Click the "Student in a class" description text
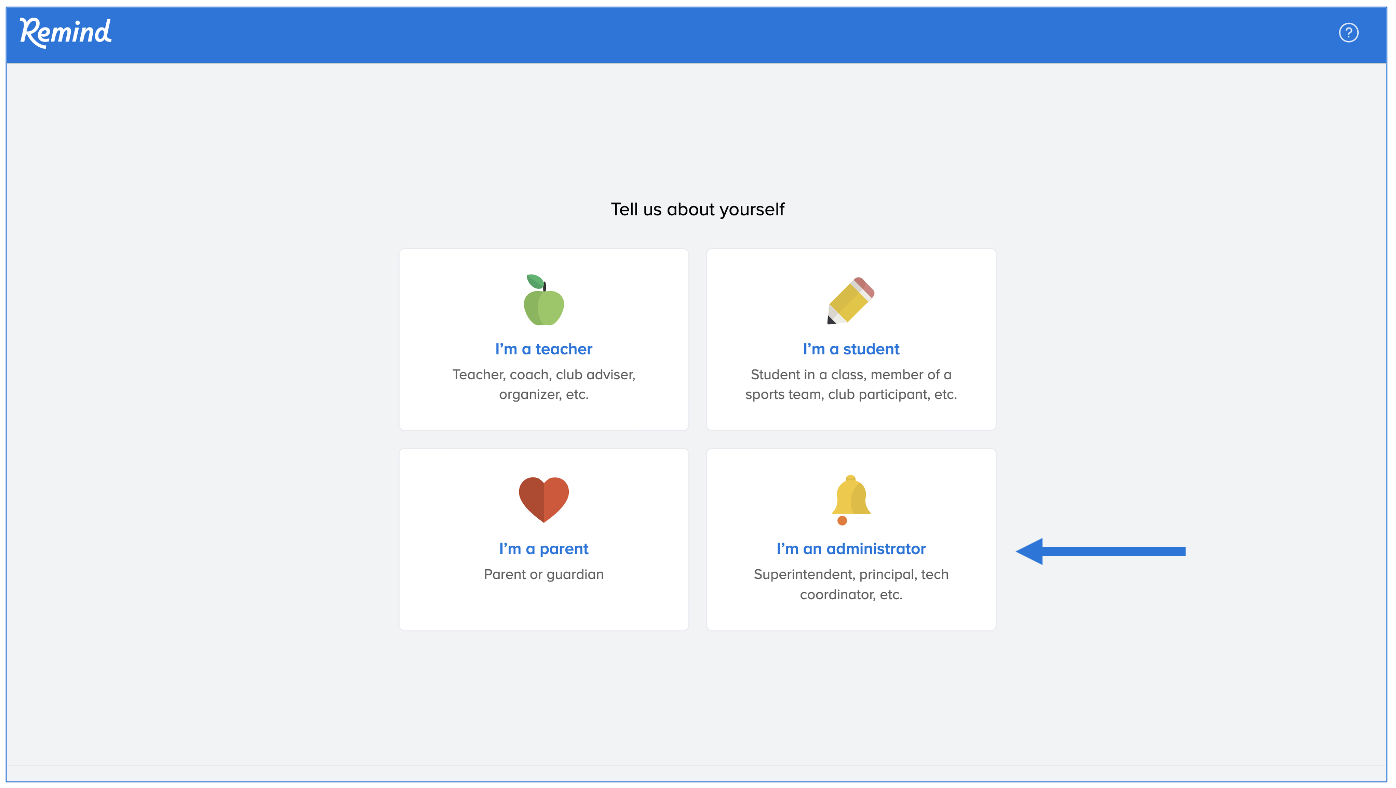The height and width of the screenshot is (788, 1396). click(x=851, y=375)
